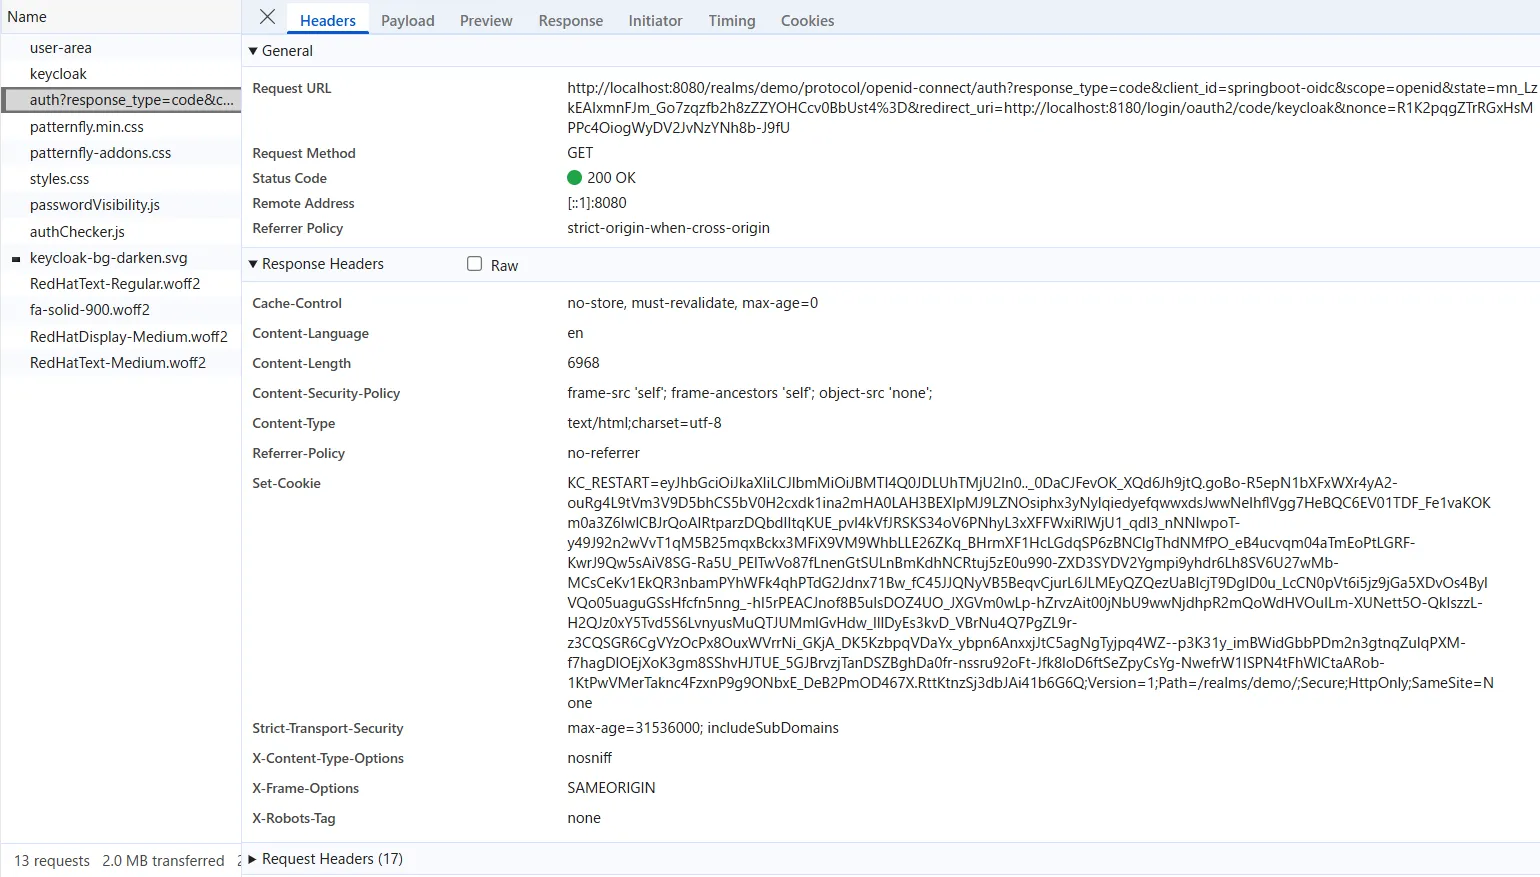
Task: Close the request details panel
Action: (x=267, y=17)
